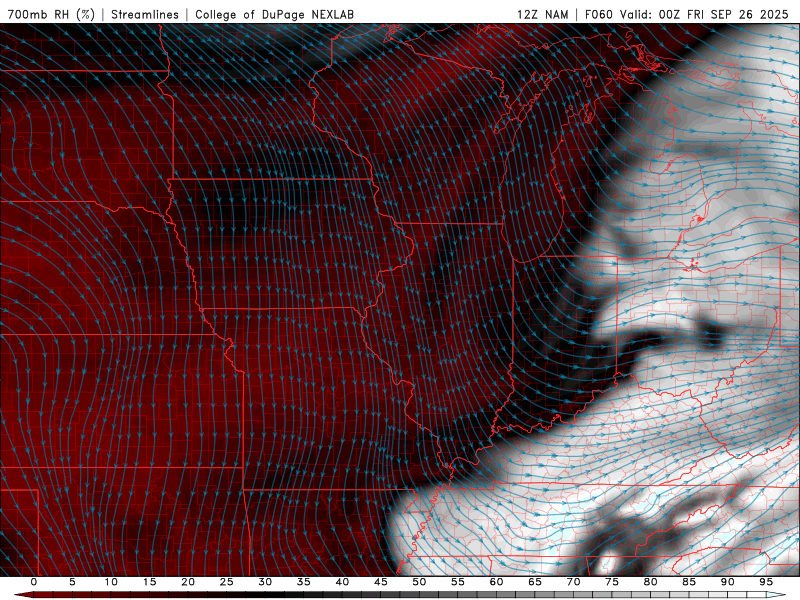Click the "College of DuPage NEXLAB" text
This screenshot has height=600, width=800.
pyautogui.click(x=274, y=14)
